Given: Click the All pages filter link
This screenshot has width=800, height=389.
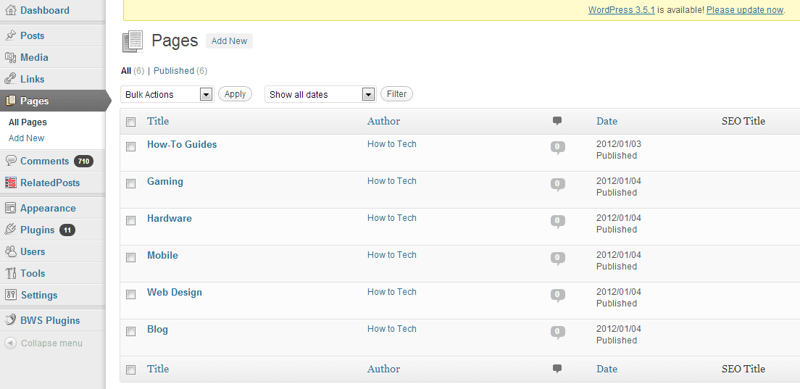Looking at the screenshot, I should [x=126, y=71].
